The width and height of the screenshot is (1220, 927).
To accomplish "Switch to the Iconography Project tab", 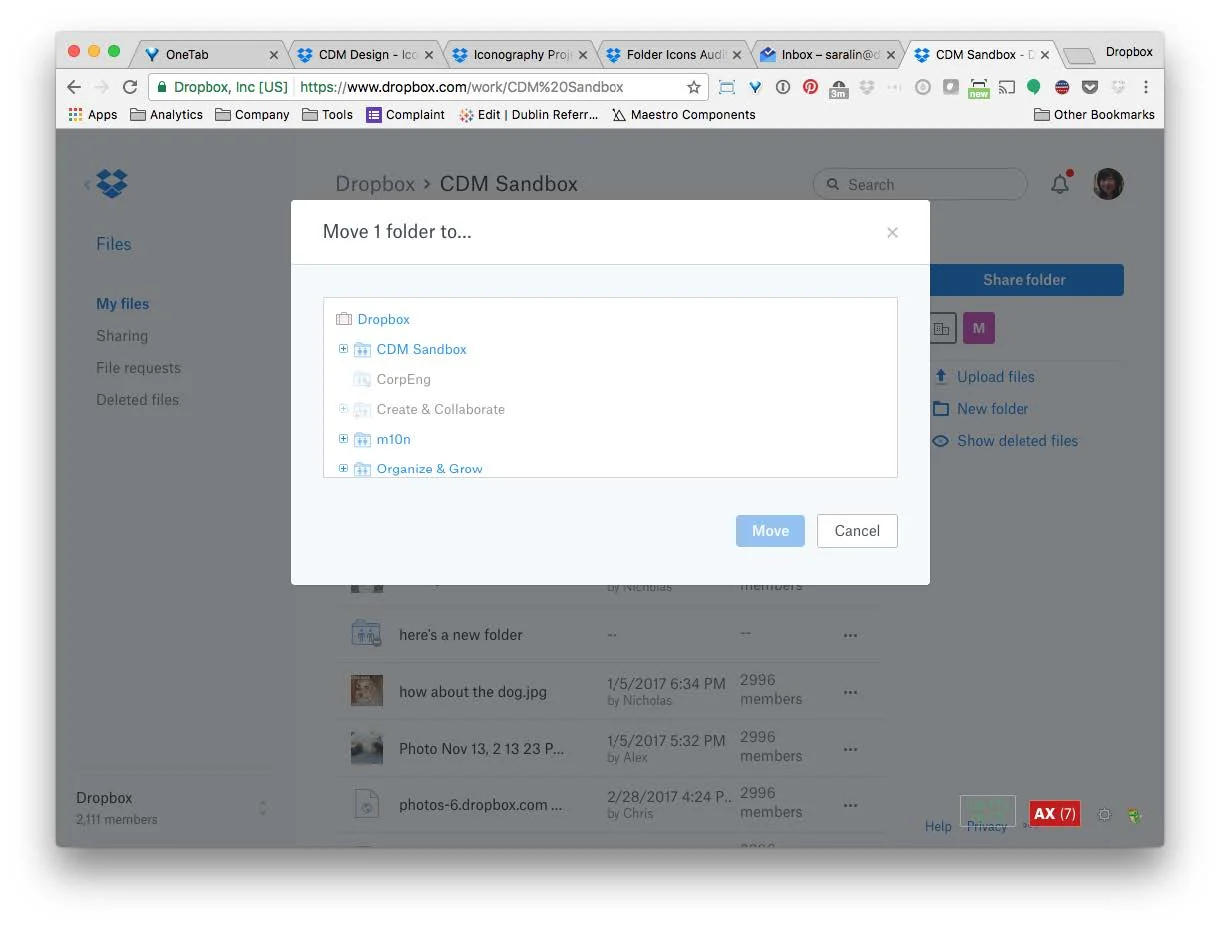I will (x=521, y=55).
